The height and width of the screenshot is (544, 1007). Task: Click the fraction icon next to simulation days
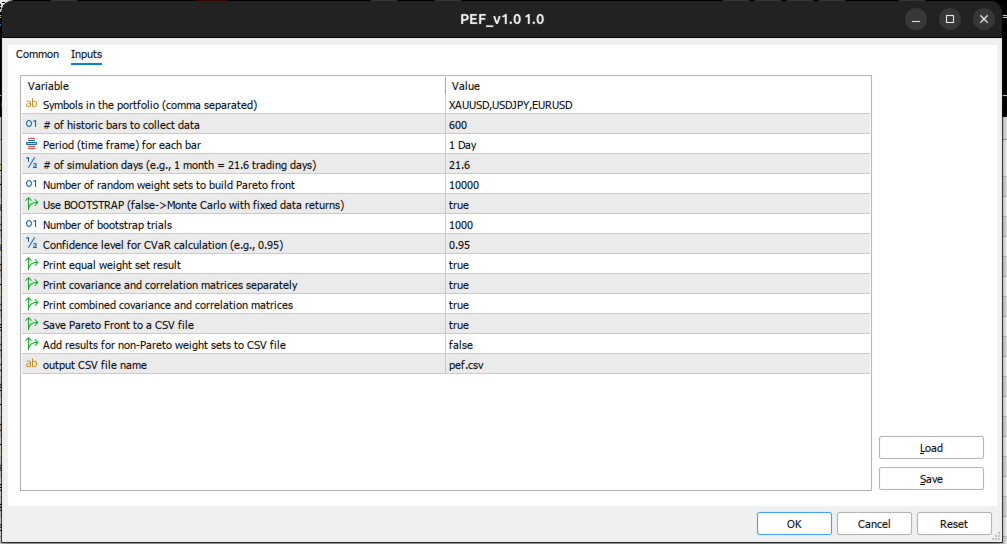tap(31, 164)
